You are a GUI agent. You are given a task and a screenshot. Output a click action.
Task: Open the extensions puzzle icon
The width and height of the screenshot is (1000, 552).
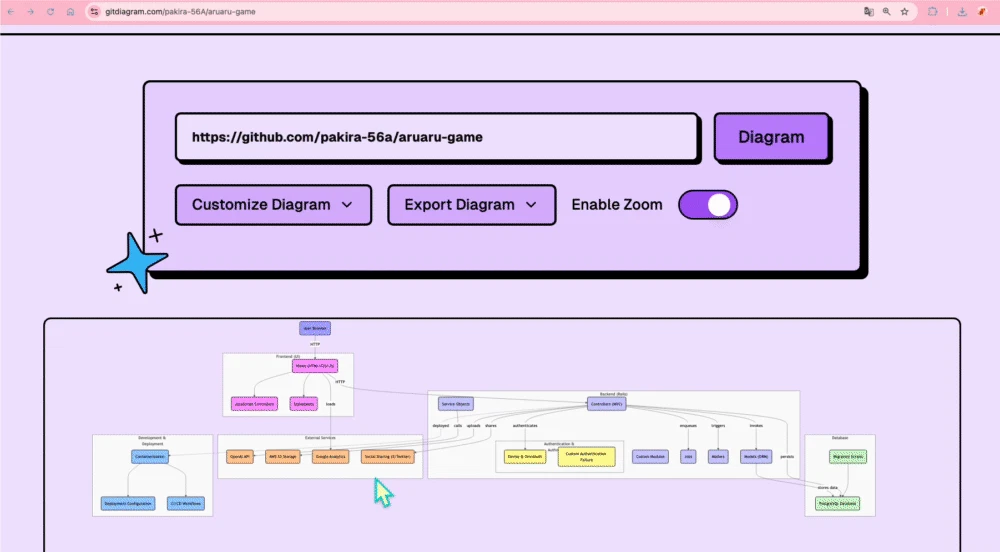tap(932, 11)
